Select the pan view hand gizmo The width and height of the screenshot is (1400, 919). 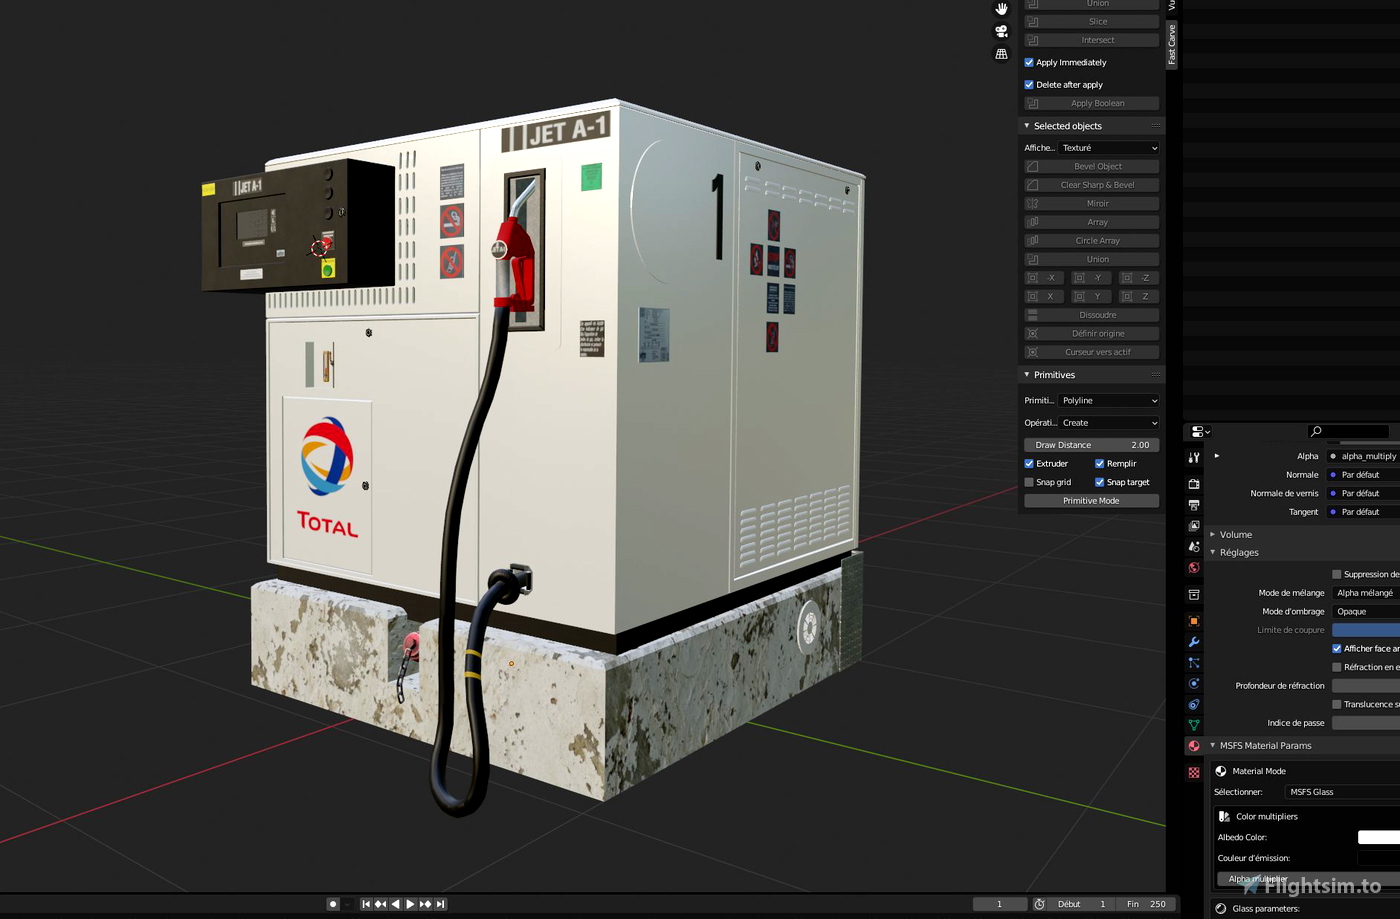[1001, 9]
